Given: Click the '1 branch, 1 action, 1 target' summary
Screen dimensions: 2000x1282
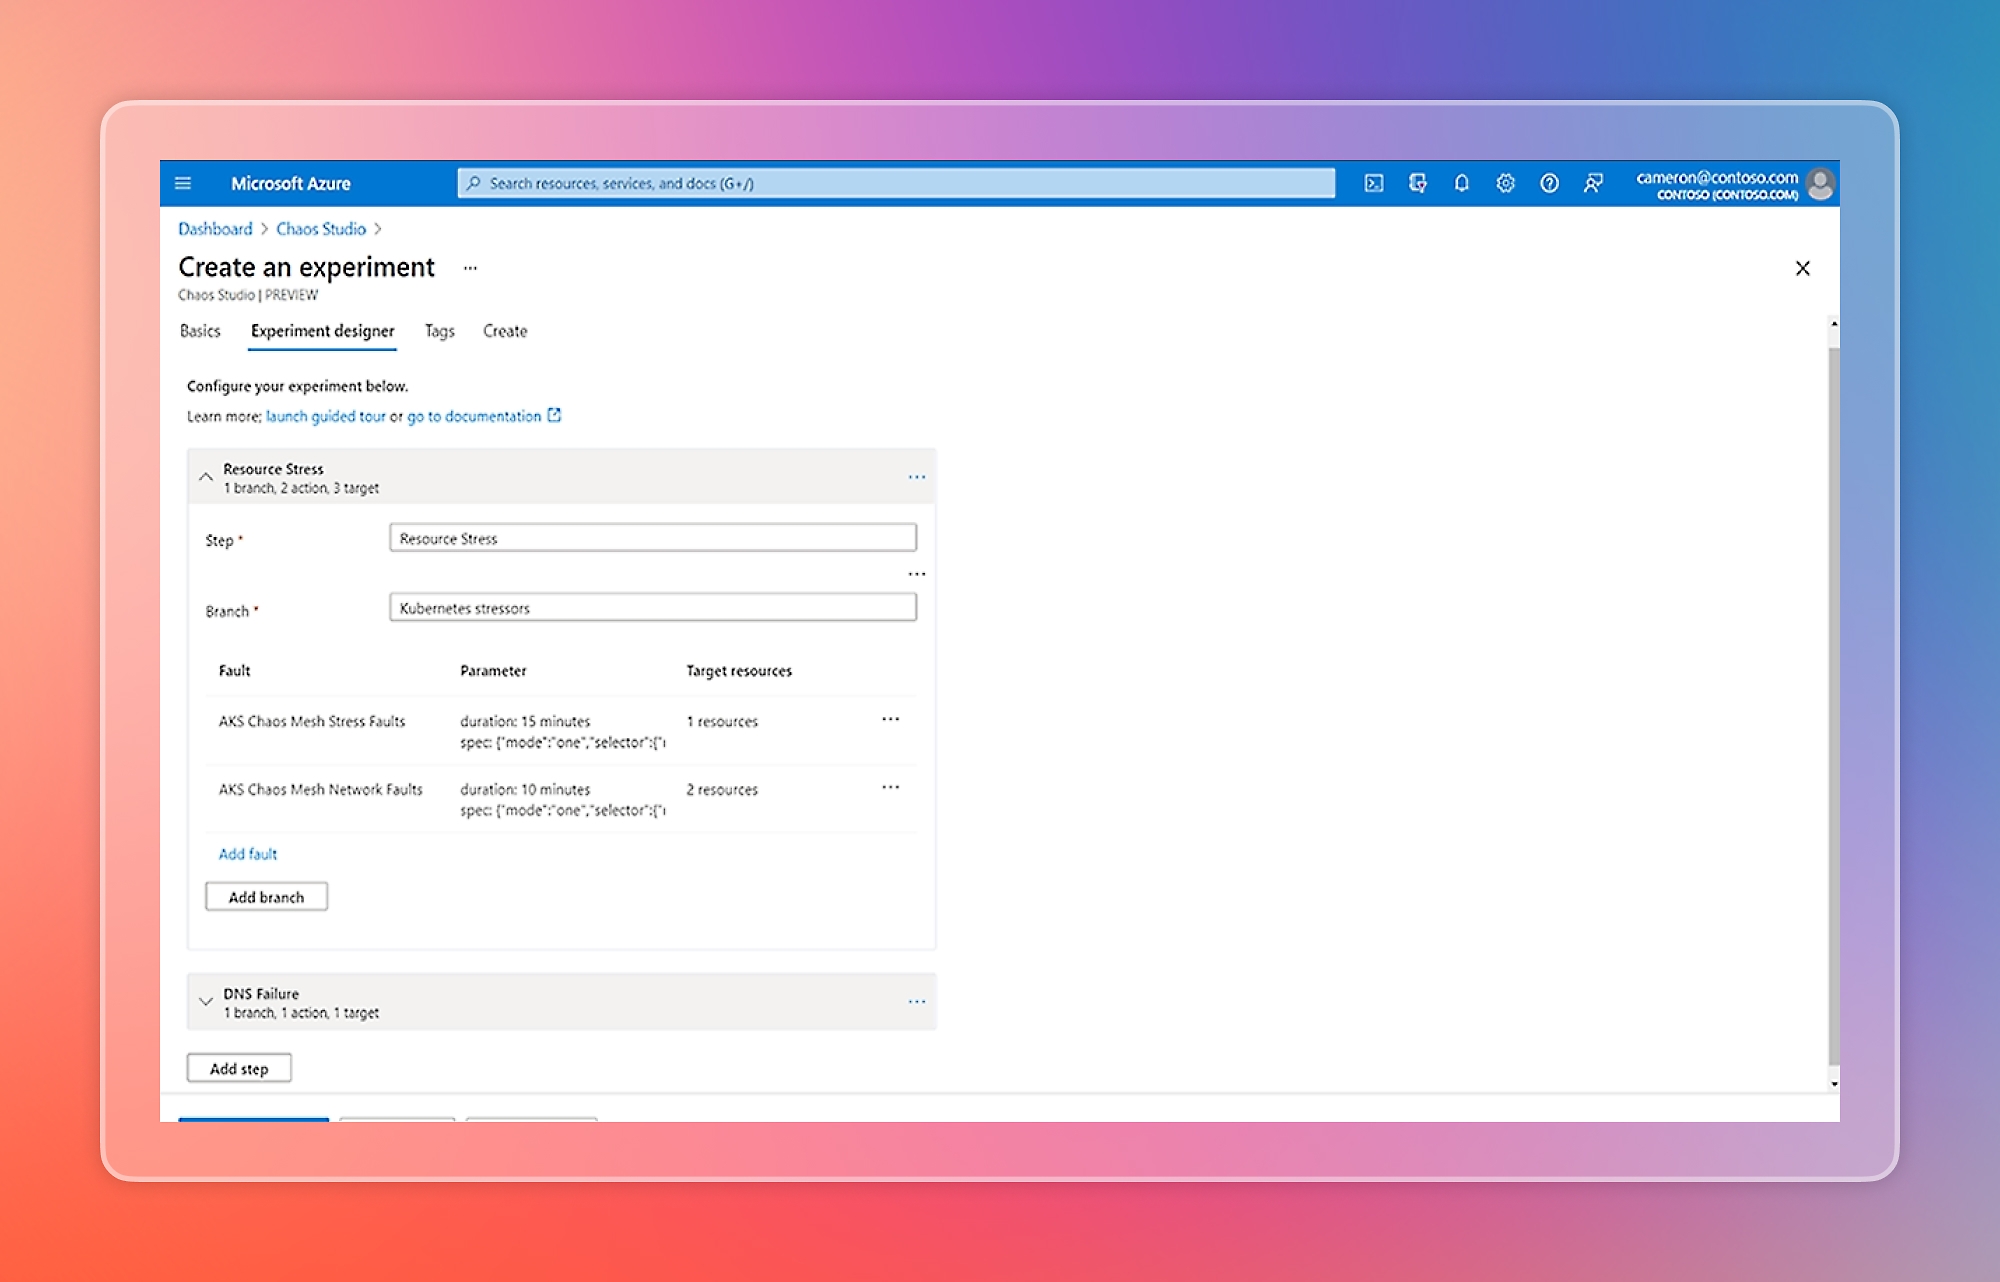Looking at the screenshot, I should [x=301, y=1013].
